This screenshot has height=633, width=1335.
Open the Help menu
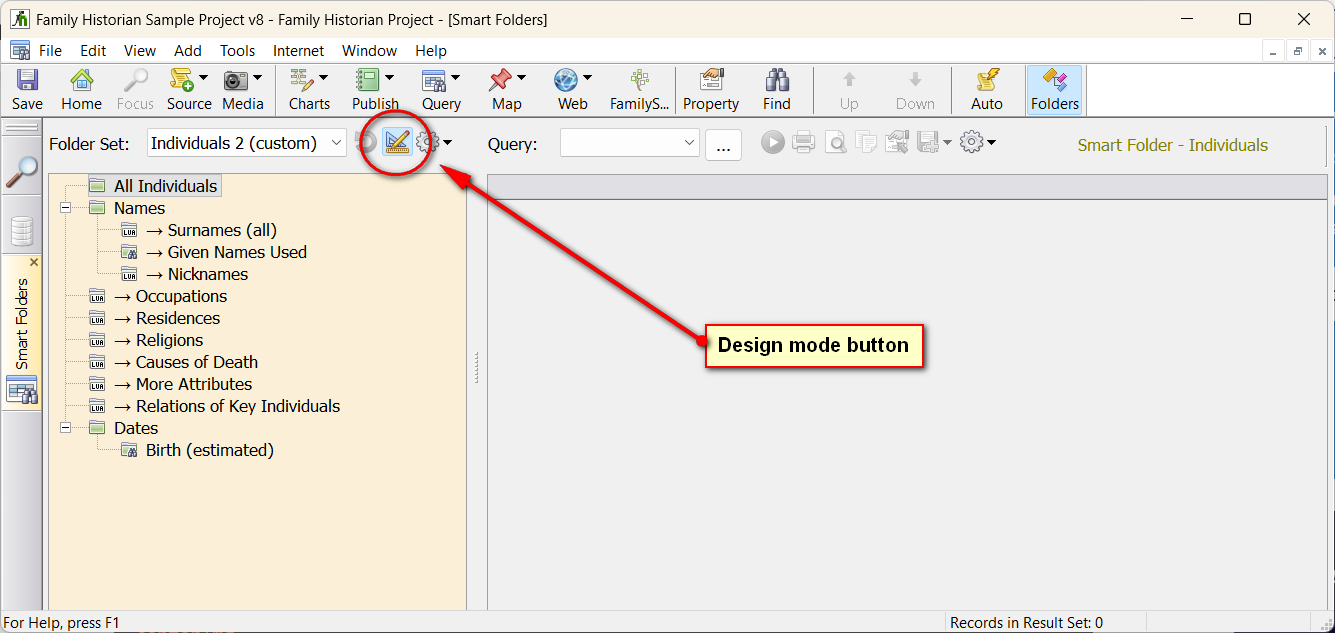tap(431, 51)
